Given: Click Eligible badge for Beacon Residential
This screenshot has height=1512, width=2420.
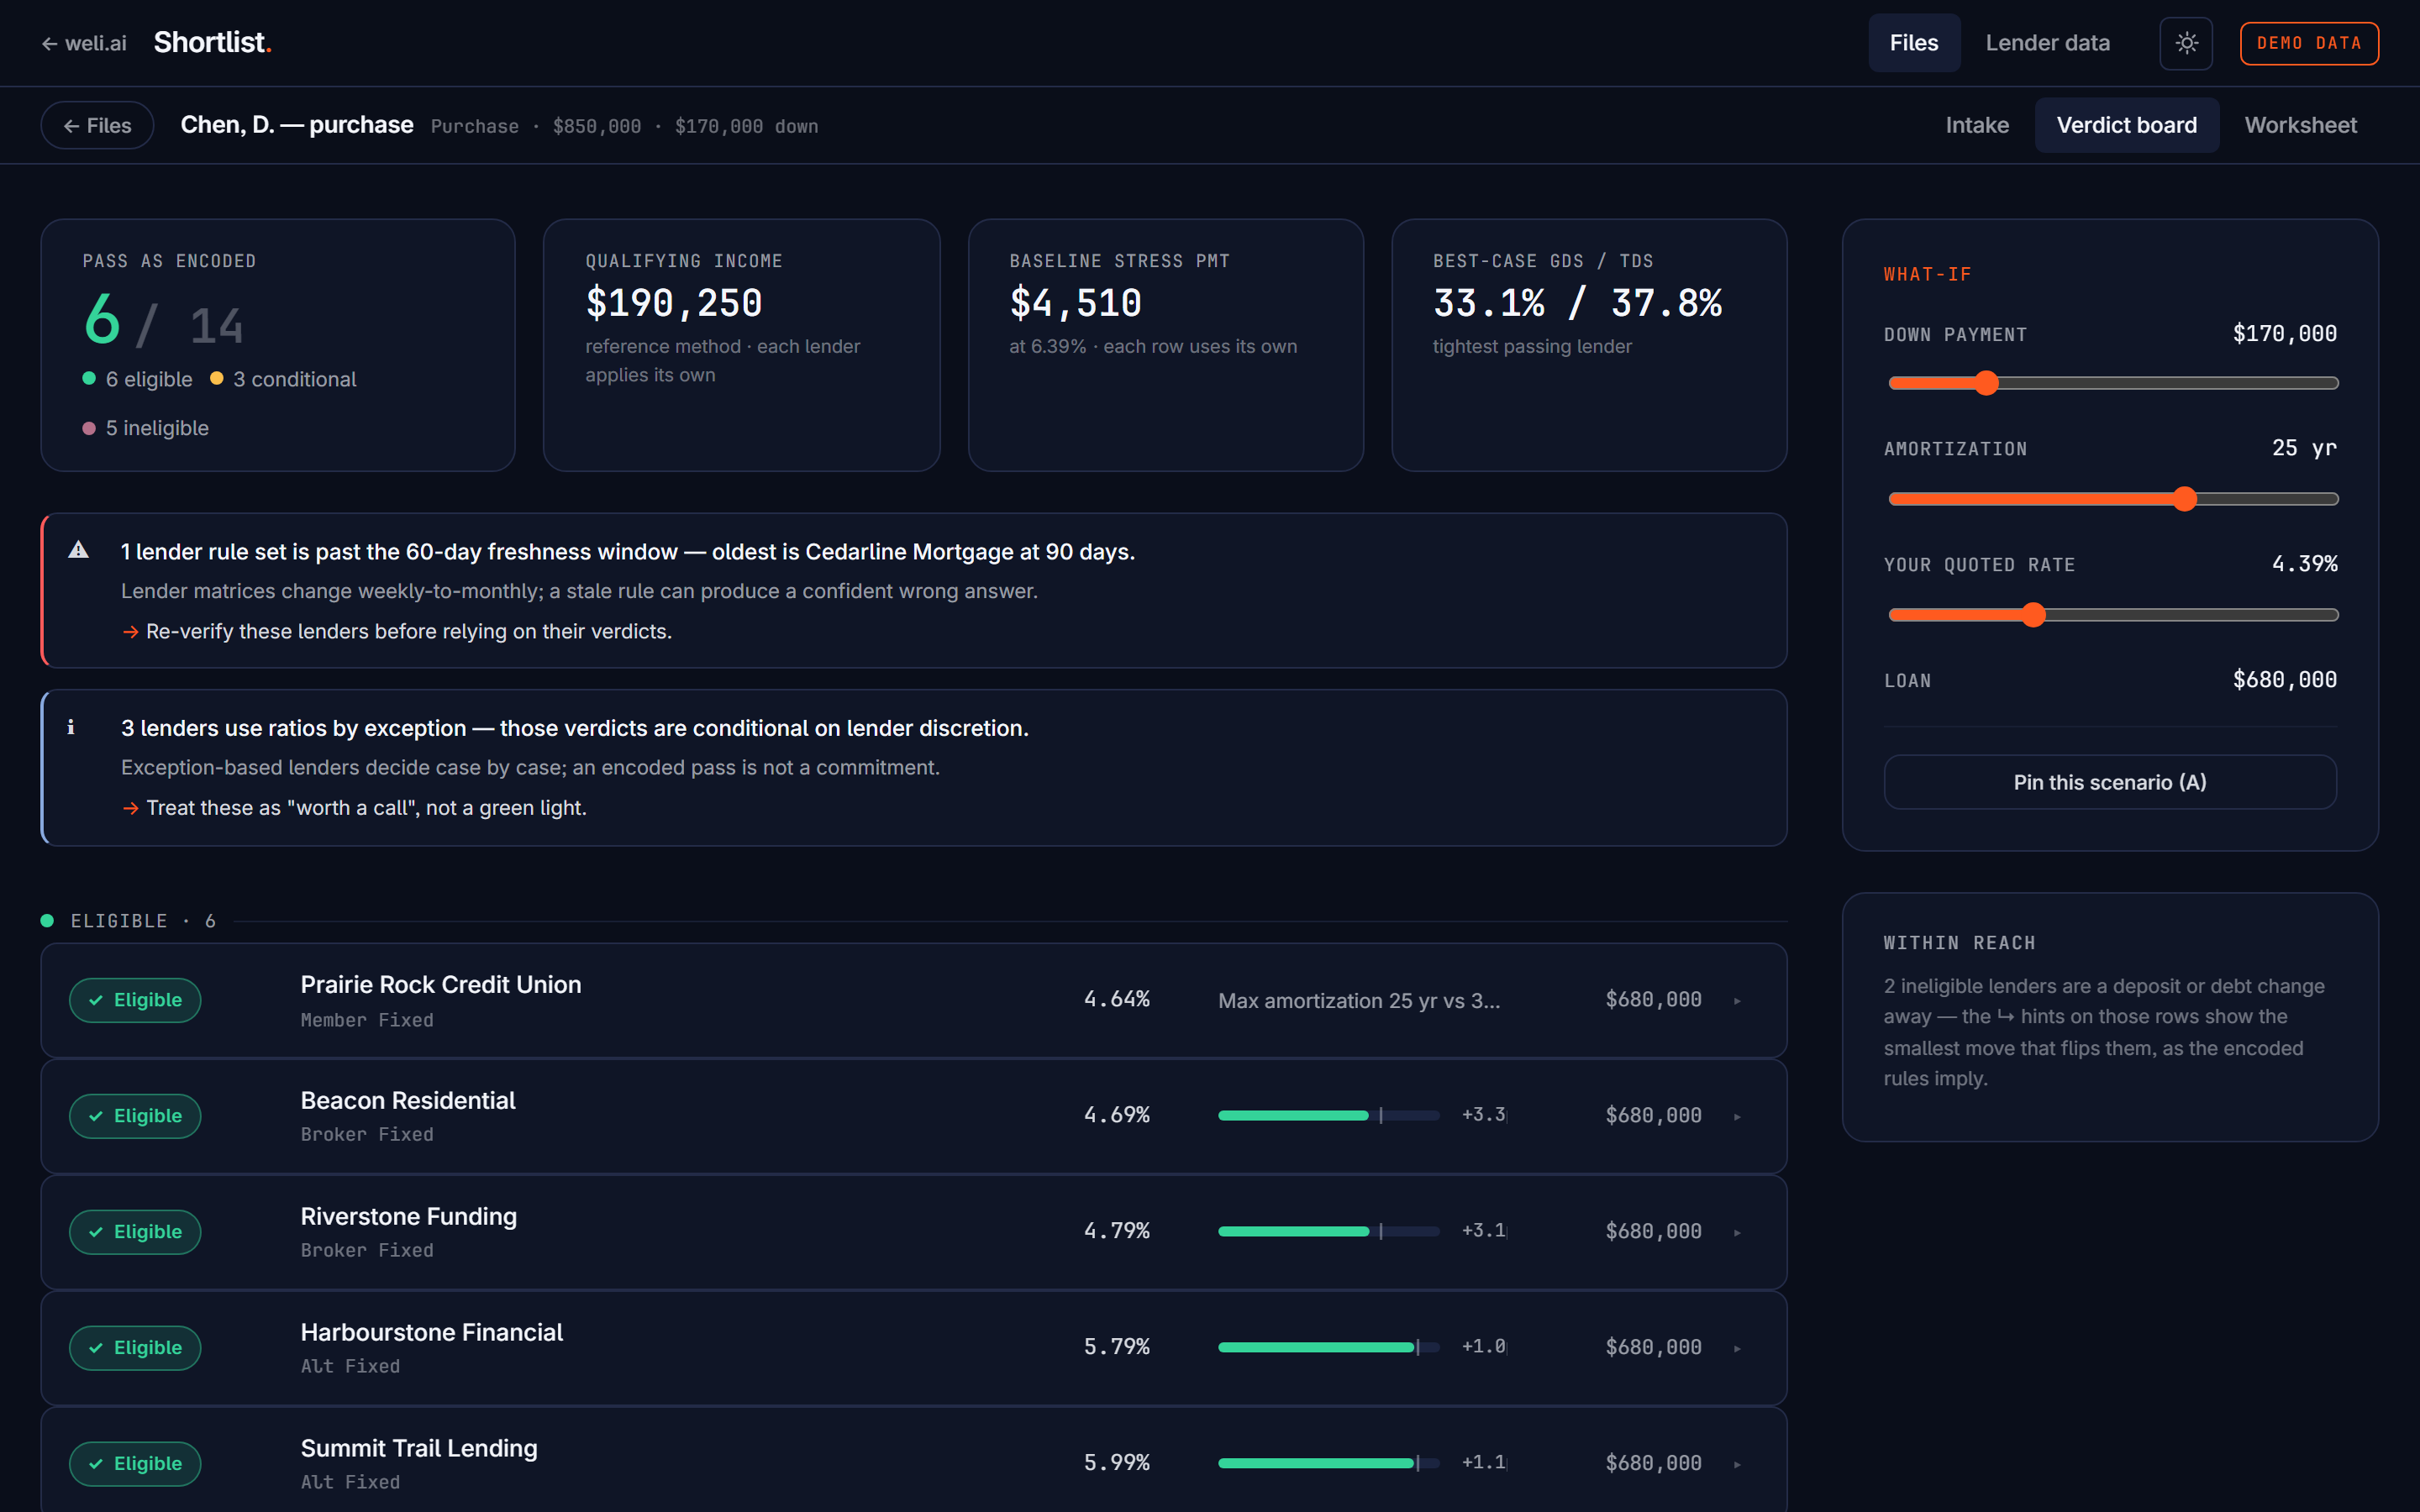Looking at the screenshot, I should click(135, 1116).
